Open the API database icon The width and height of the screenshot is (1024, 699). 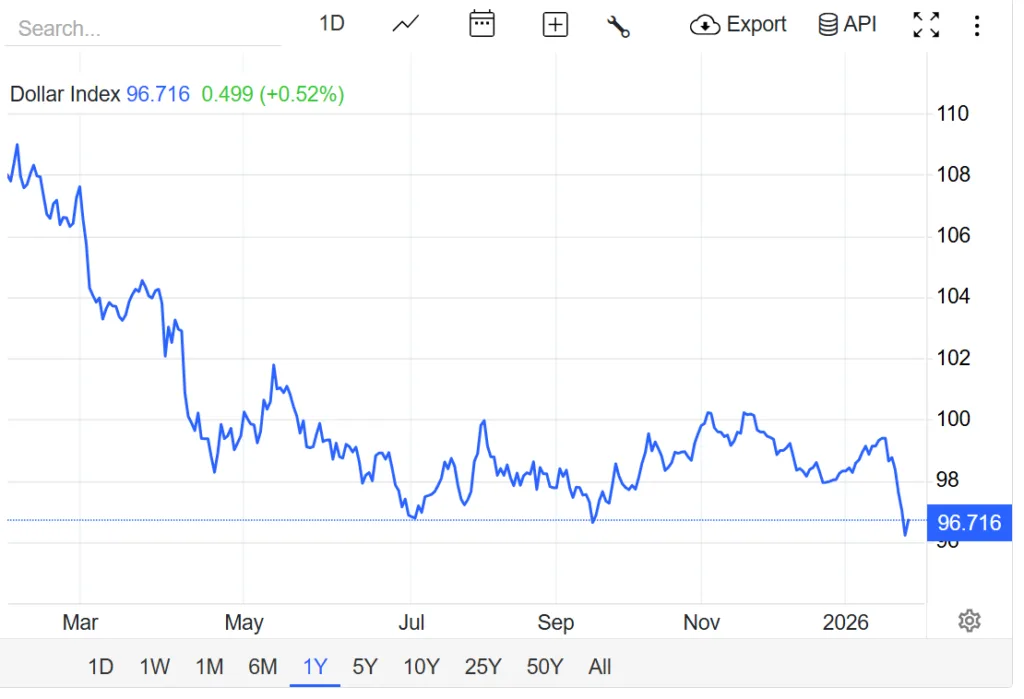(x=827, y=24)
